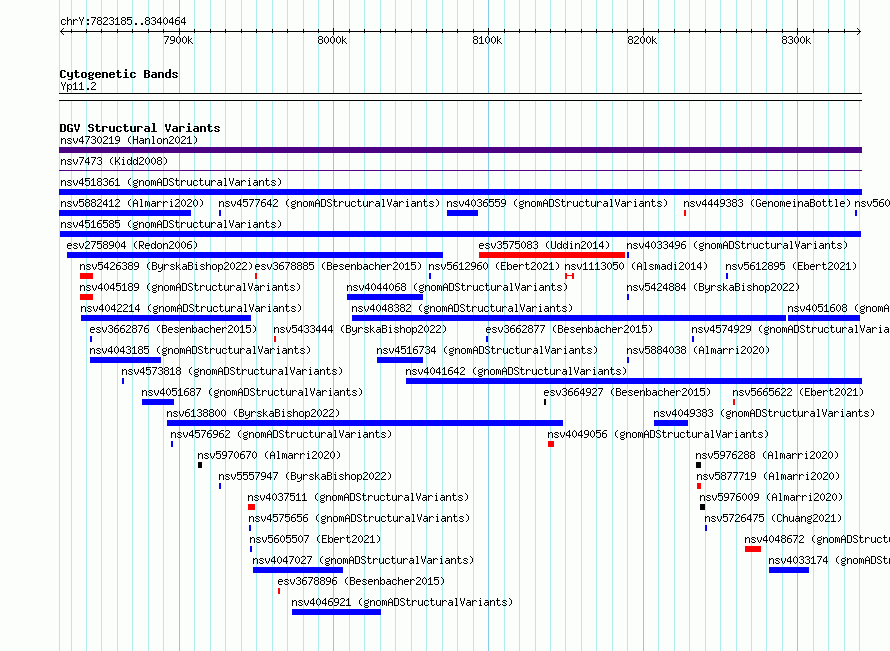This screenshot has width=890, height=651.
Task: Open the nsv4051608 variant label
Action: (x=838, y=308)
